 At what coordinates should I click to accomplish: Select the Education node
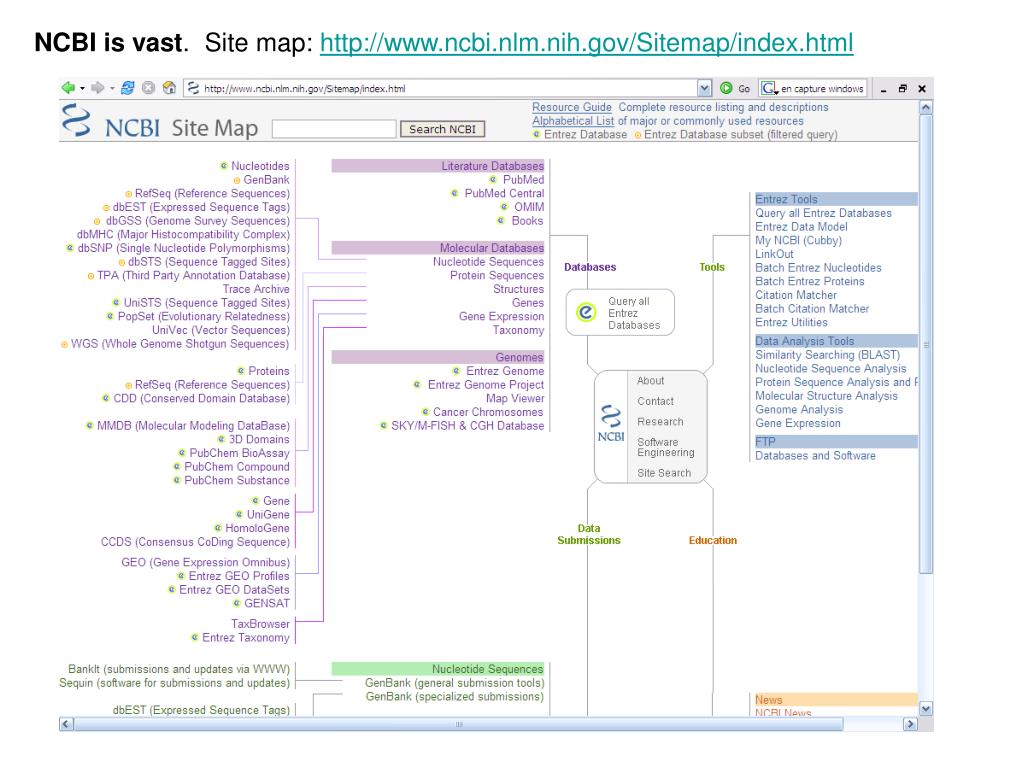[x=712, y=540]
